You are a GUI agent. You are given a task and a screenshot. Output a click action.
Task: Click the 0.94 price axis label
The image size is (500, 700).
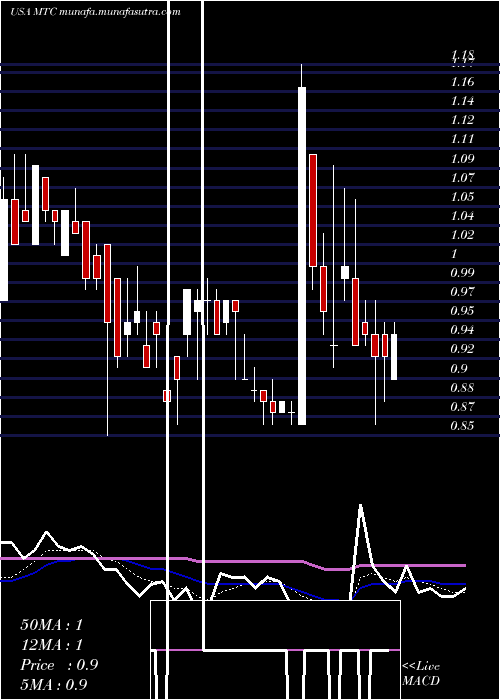click(462, 330)
